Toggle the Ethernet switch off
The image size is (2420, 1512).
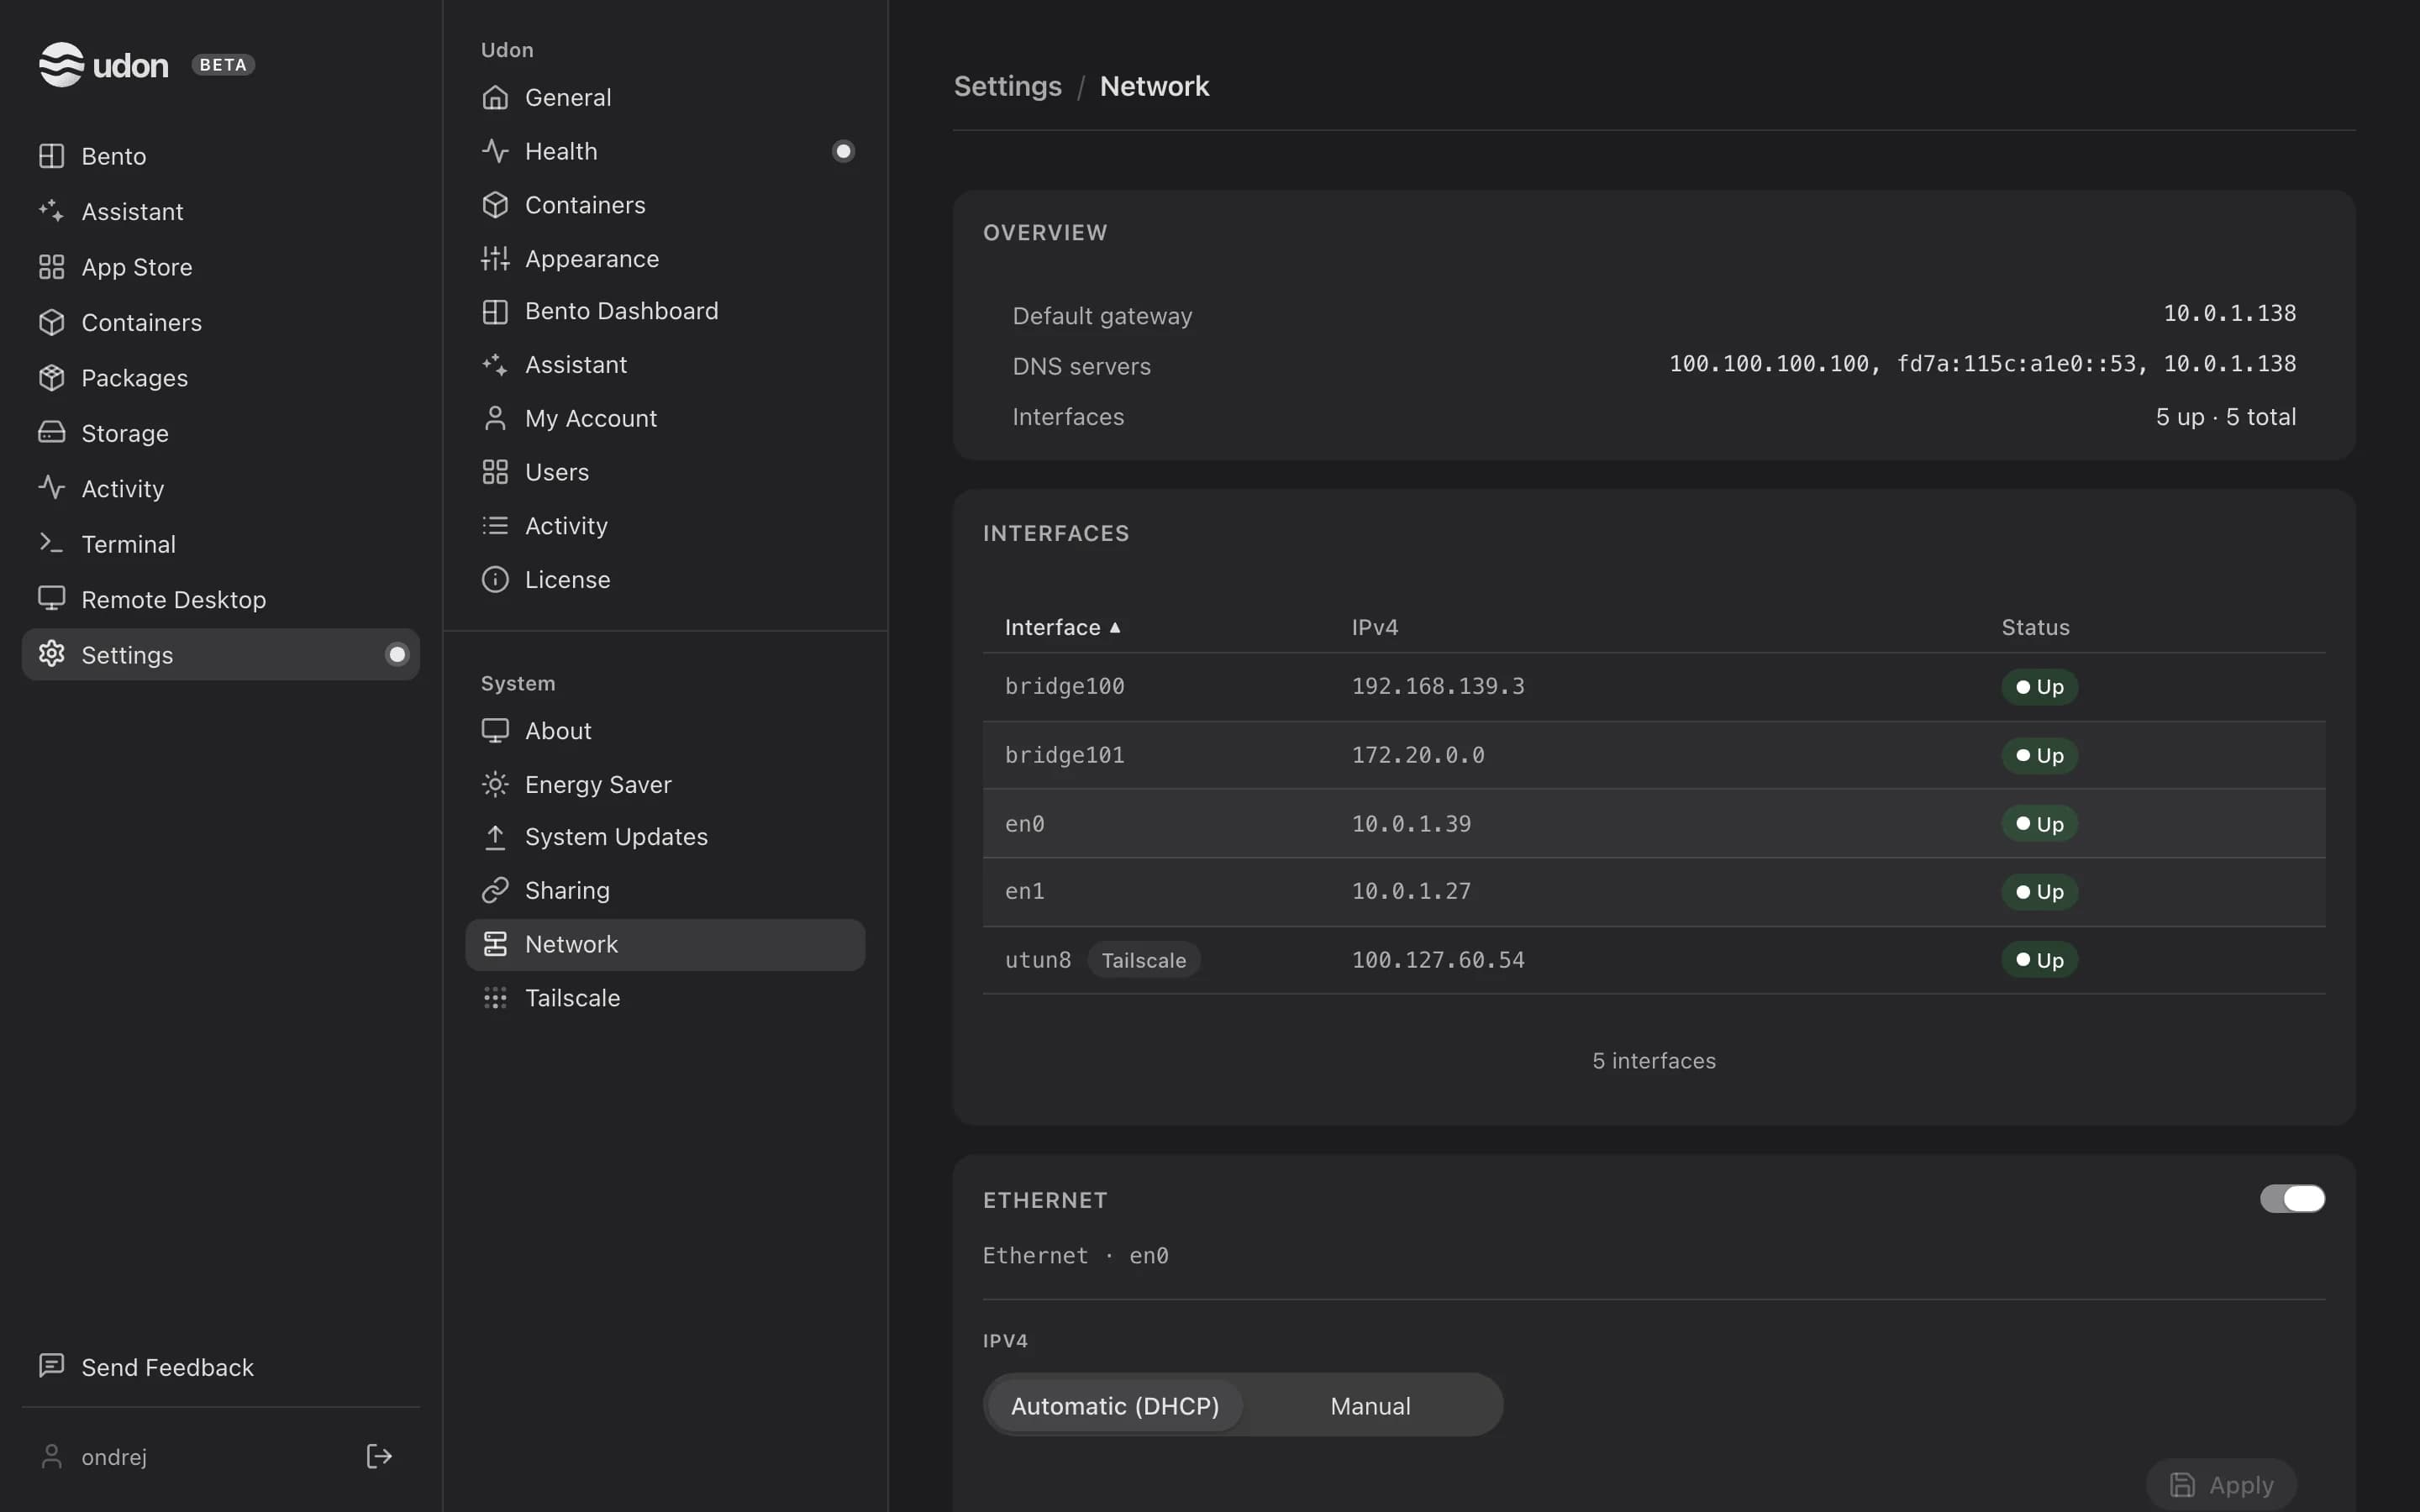[x=2292, y=1198]
